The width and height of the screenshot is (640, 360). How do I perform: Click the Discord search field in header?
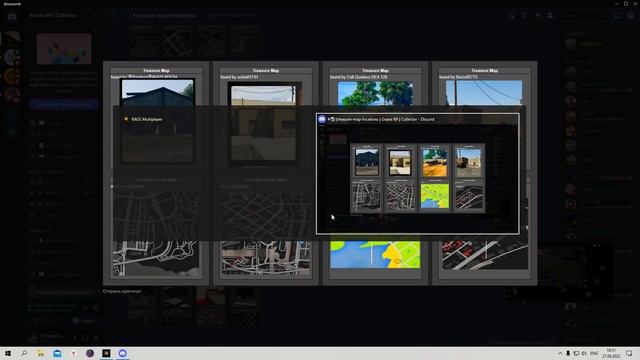pos(584,16)
